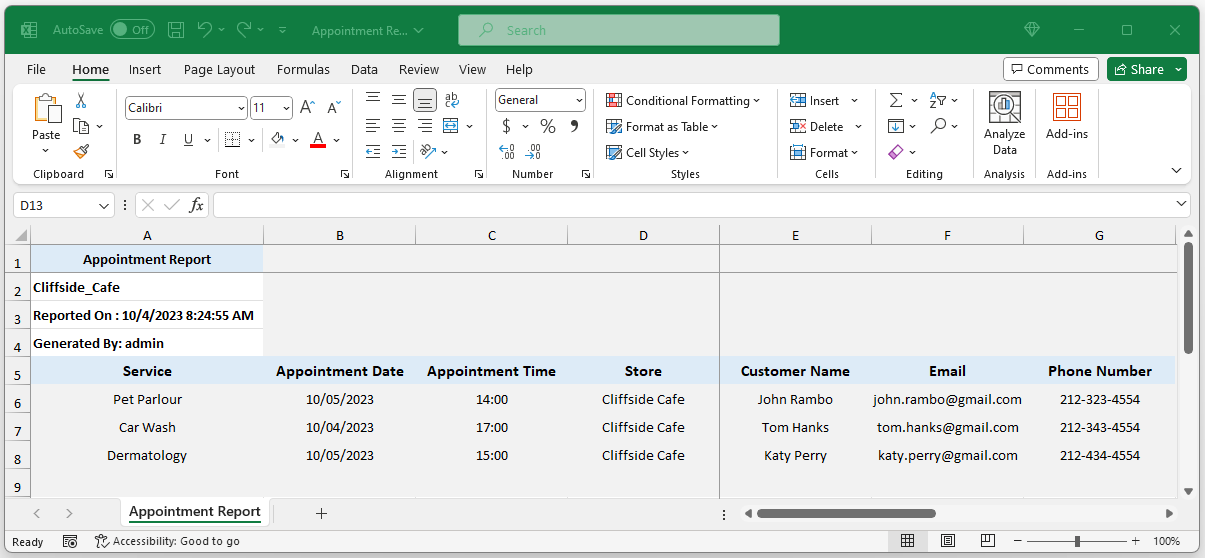Switch to the Formulas tab
Screen dimensions: 1205x558
click(303, 69)
